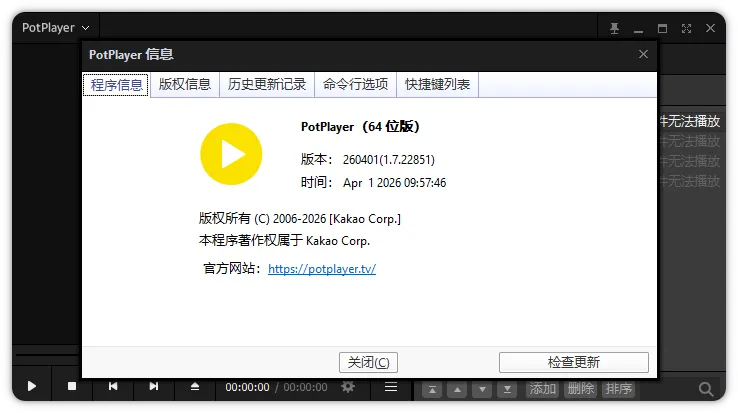Screen dimensions: 738x413
Task: Skip to the next file
Action: pyautogui.click(x=154, y=387)
